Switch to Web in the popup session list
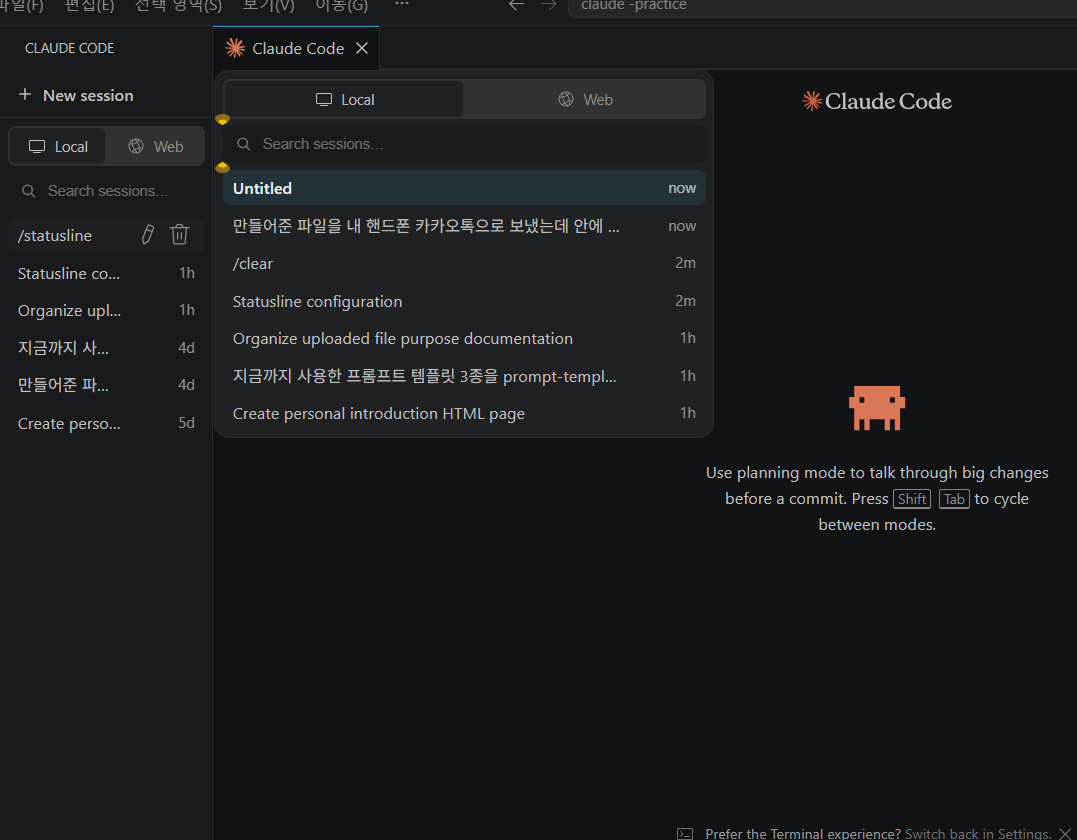Screen dimensions: 1077x840 coord(585,100)
